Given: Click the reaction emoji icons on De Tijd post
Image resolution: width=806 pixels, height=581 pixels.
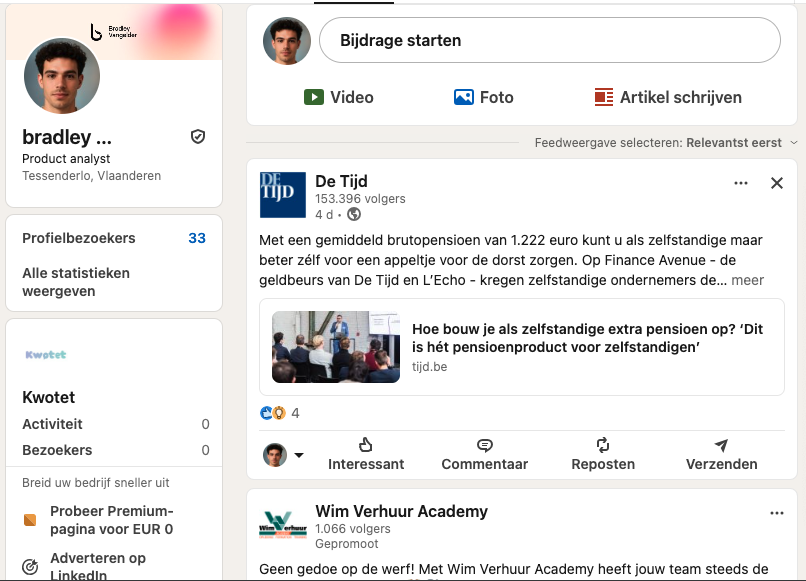Looking at the screenshot, I should (272, 413).
